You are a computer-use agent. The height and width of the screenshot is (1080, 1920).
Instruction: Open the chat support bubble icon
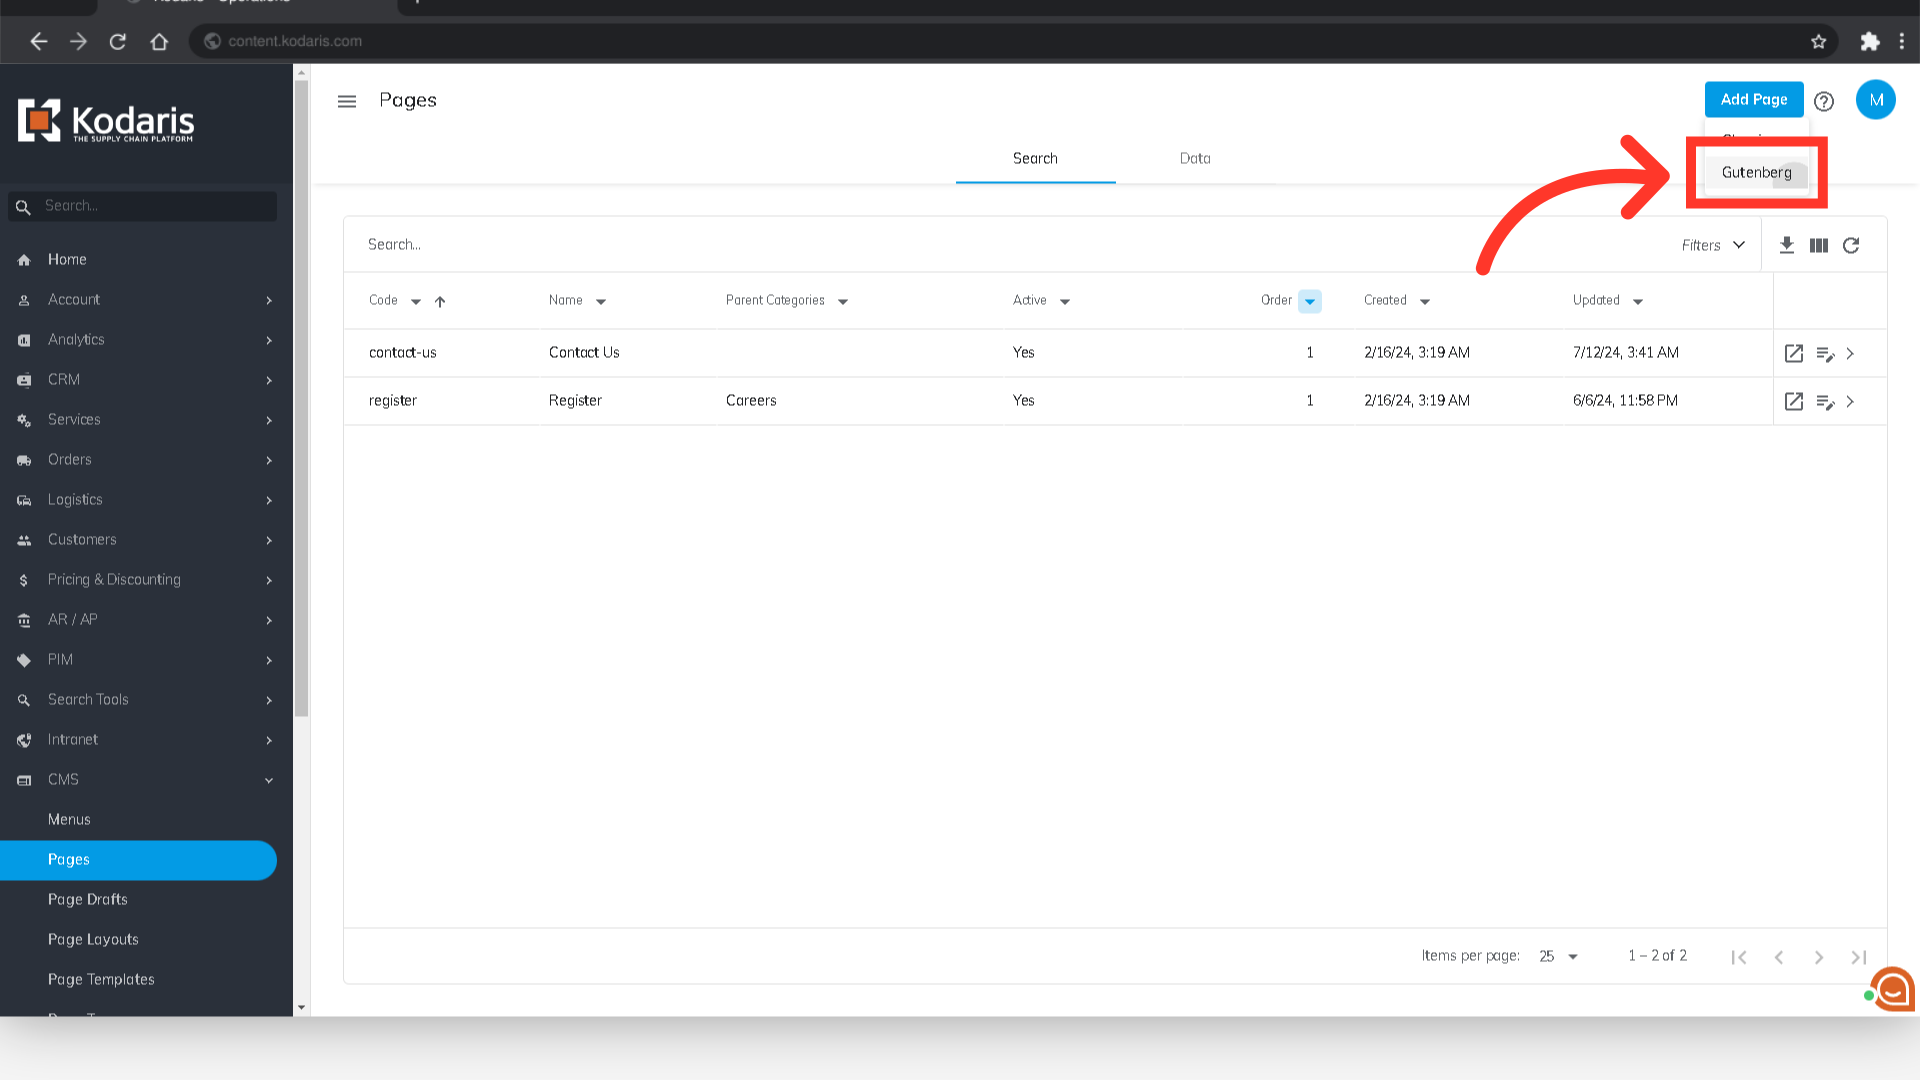pos(1893,989)
